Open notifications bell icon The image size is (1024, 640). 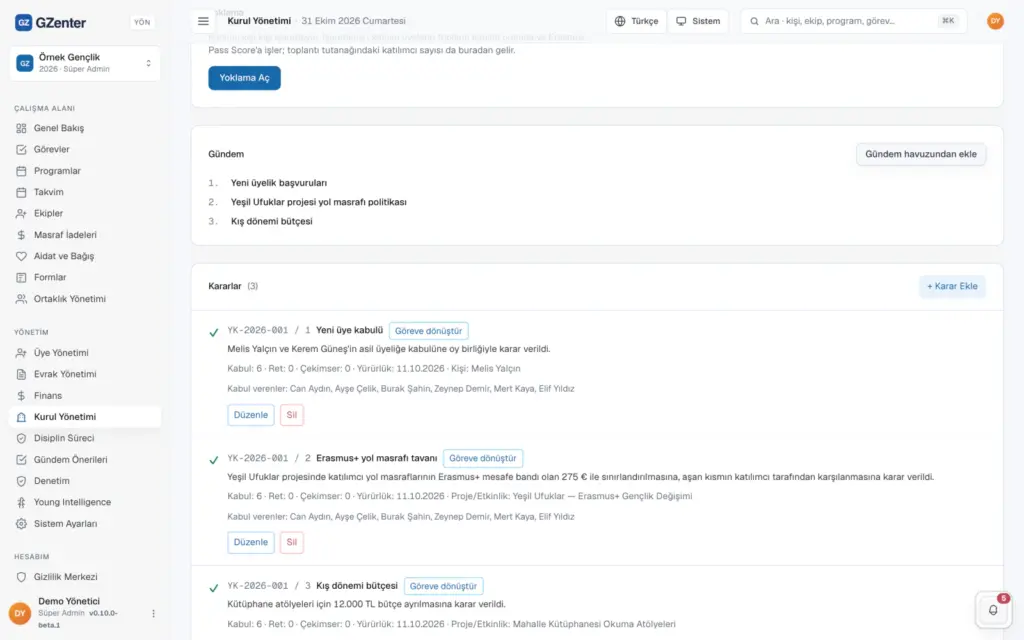coord(993,609)
